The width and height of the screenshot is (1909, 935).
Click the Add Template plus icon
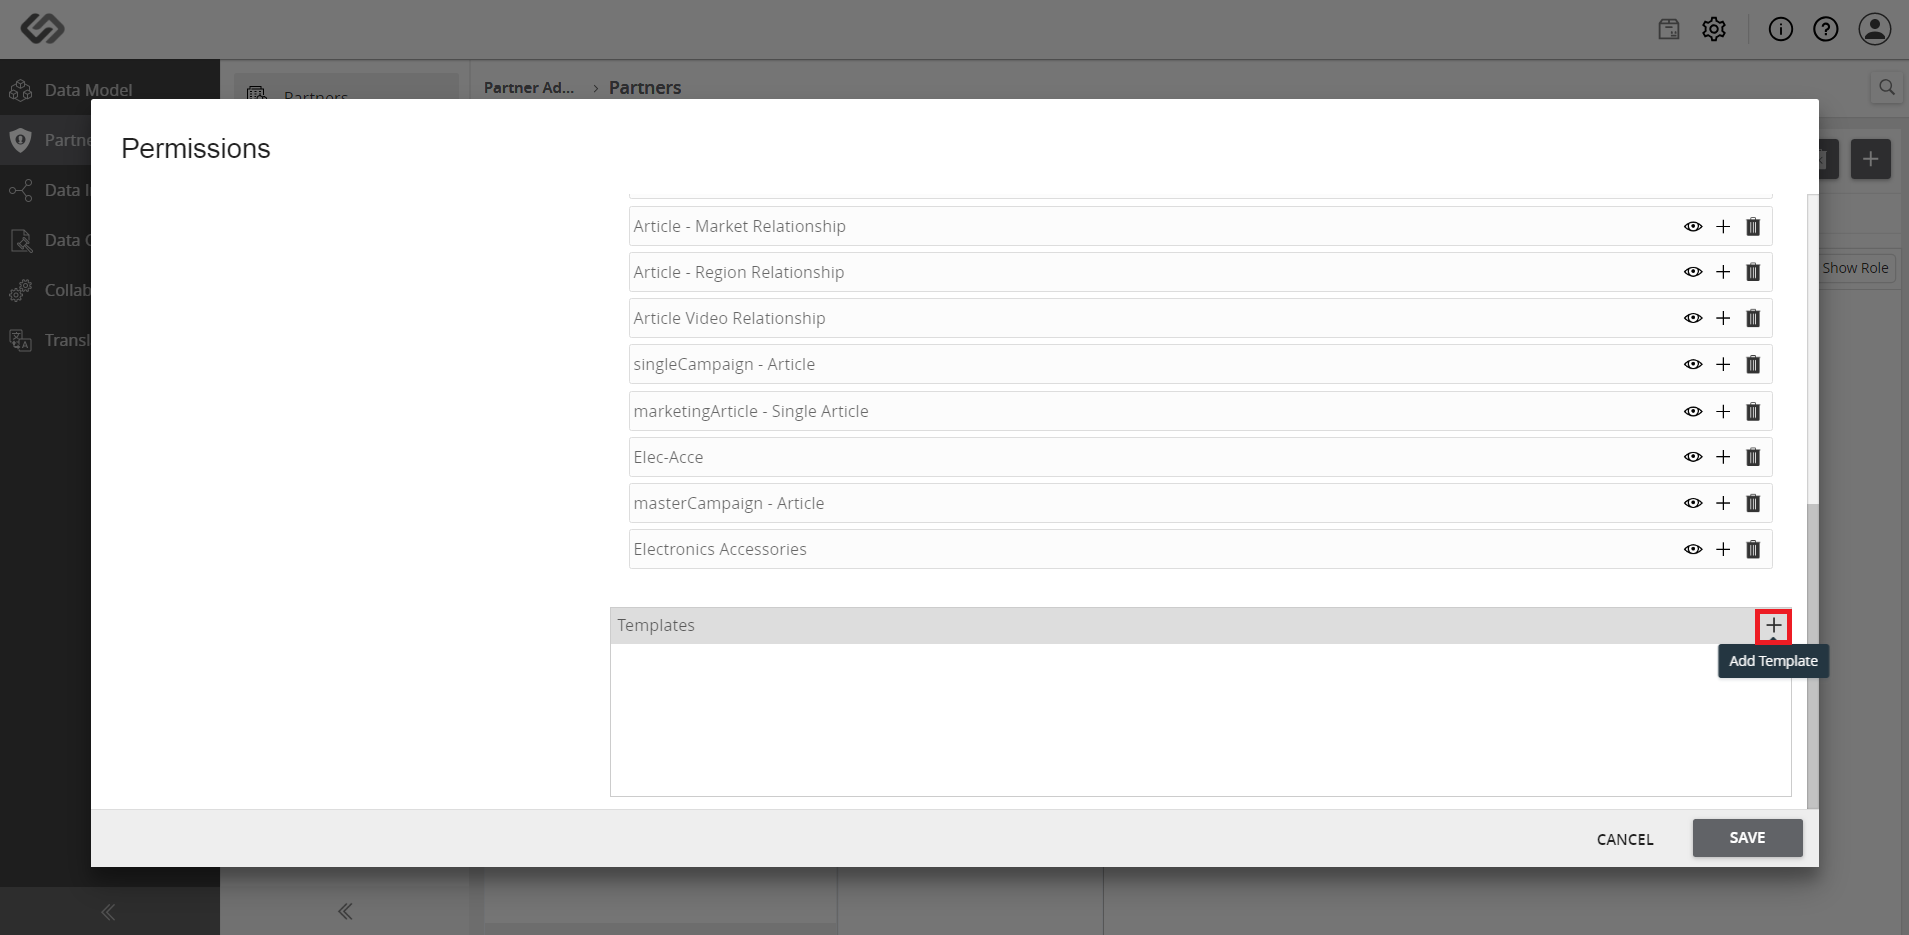1773,626
